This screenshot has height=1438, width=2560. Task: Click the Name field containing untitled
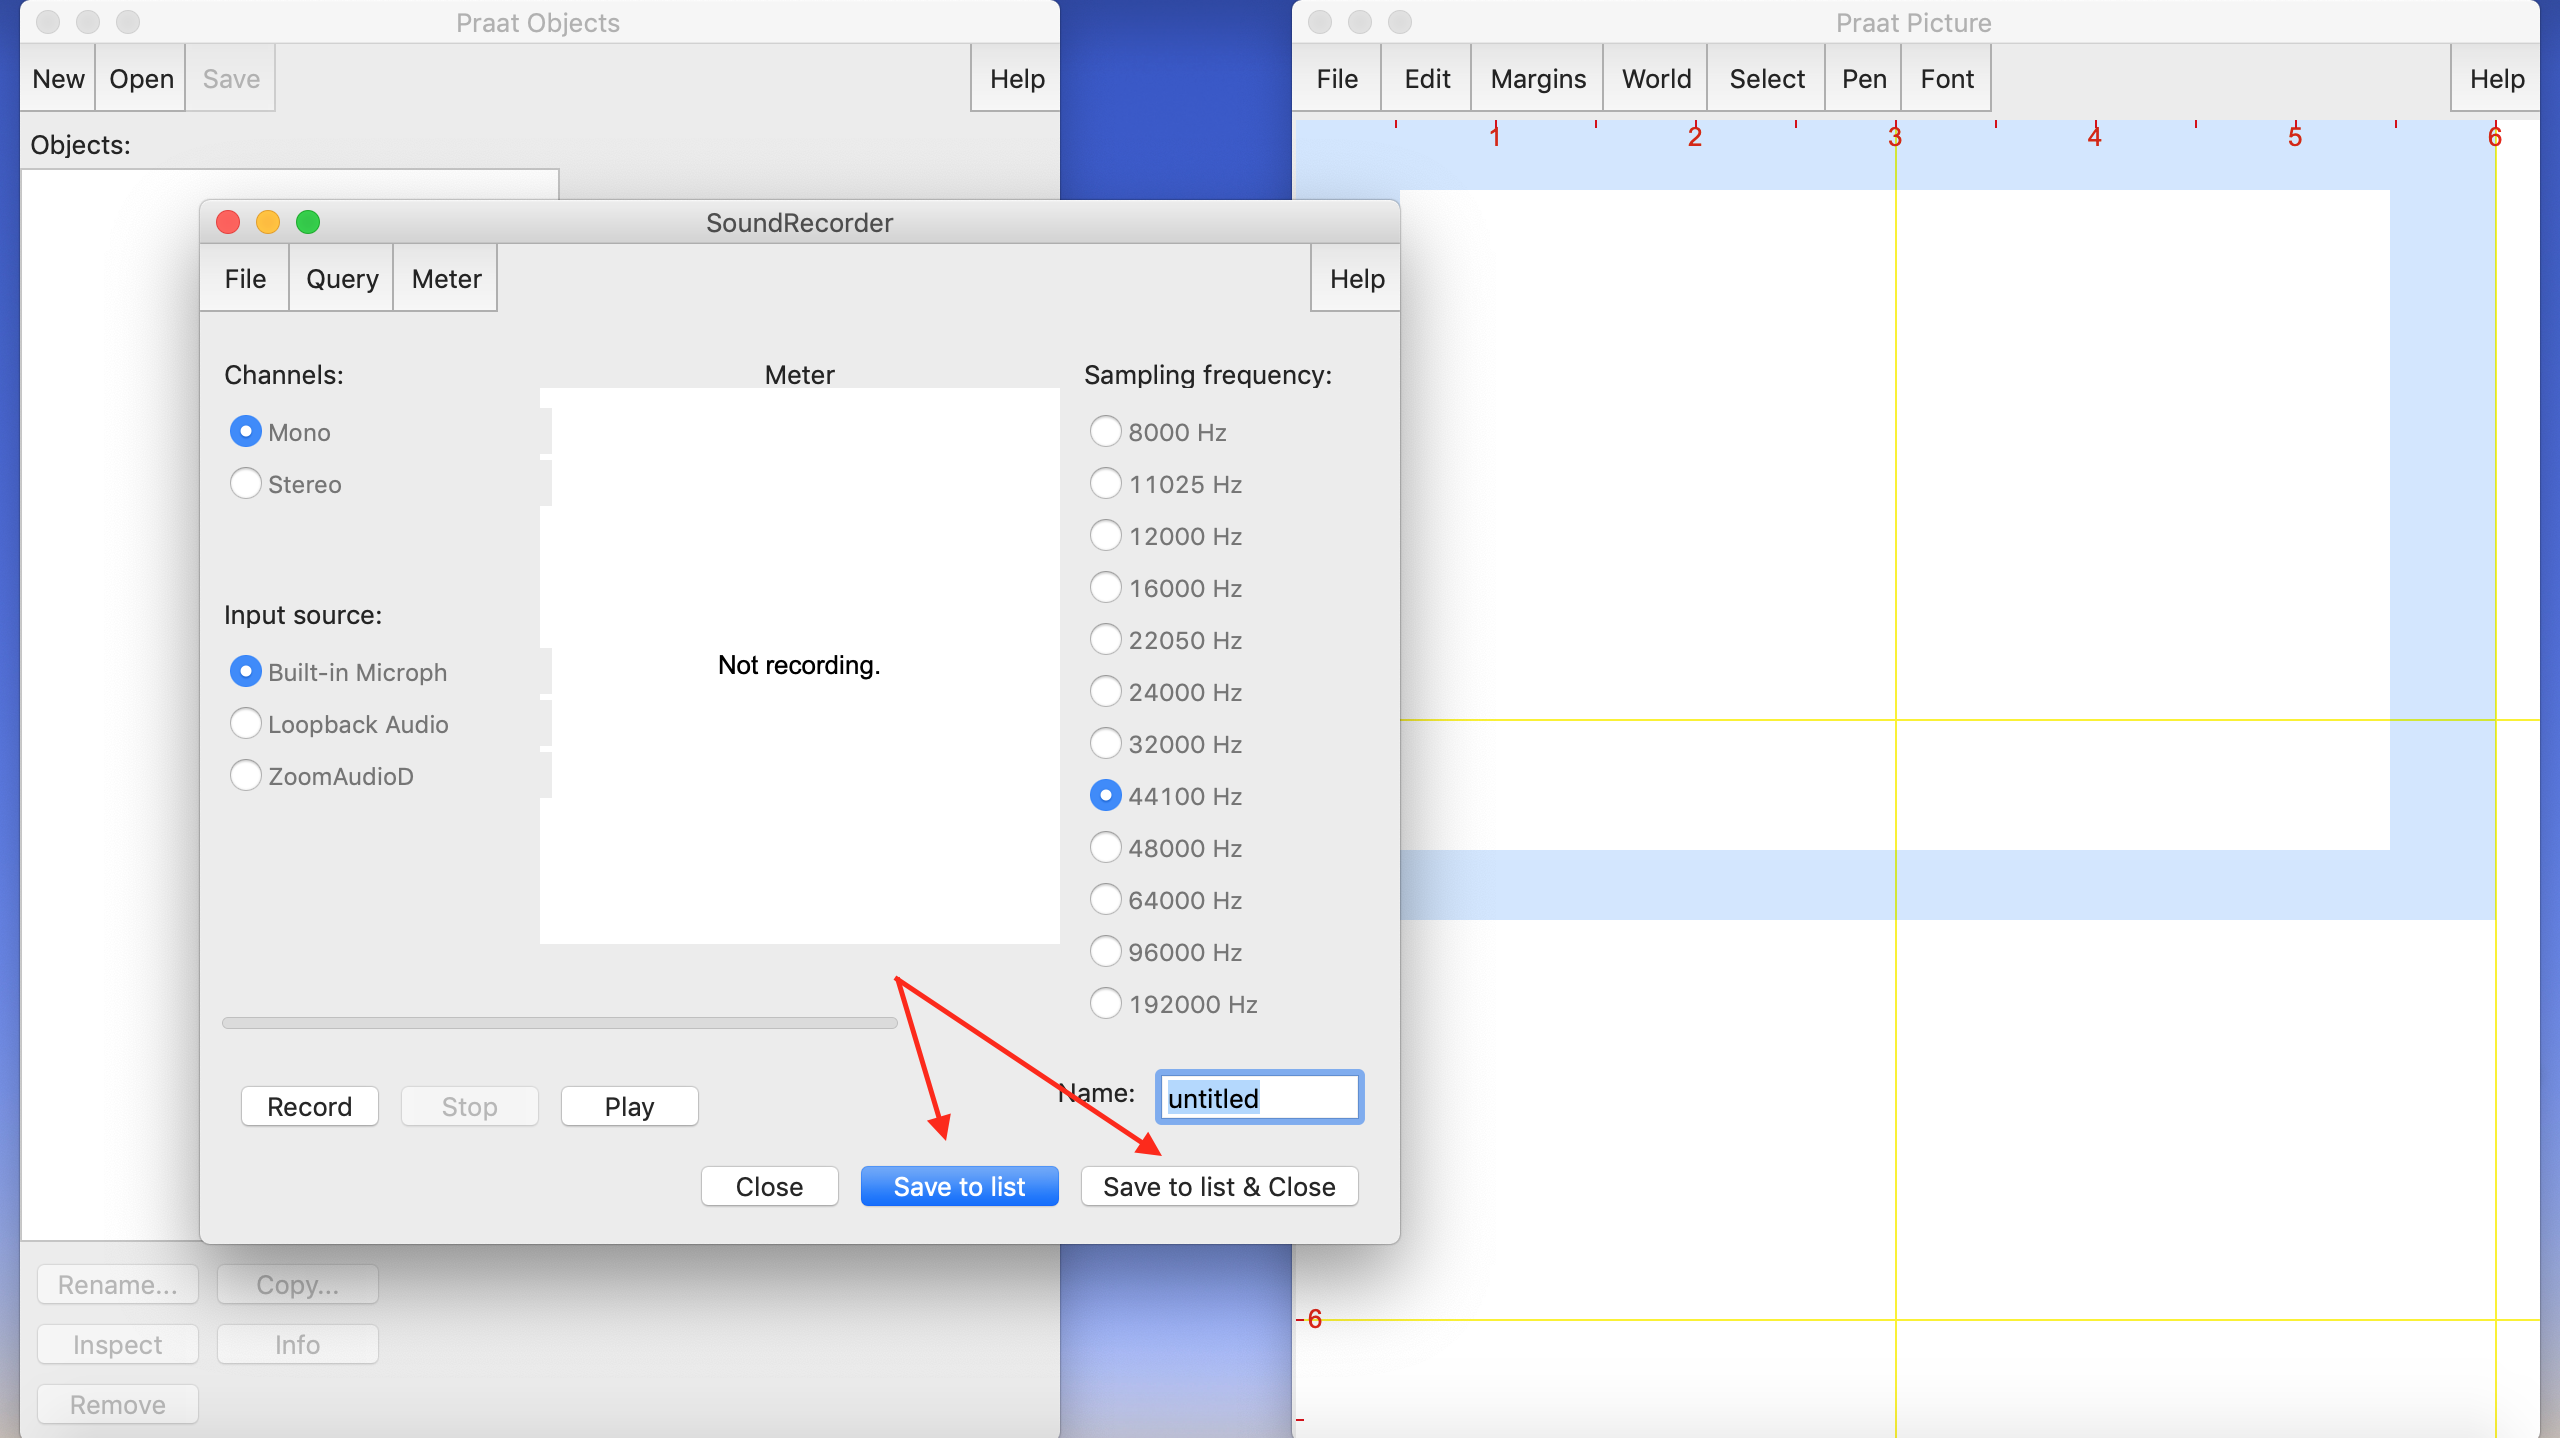(1259, 1098)
